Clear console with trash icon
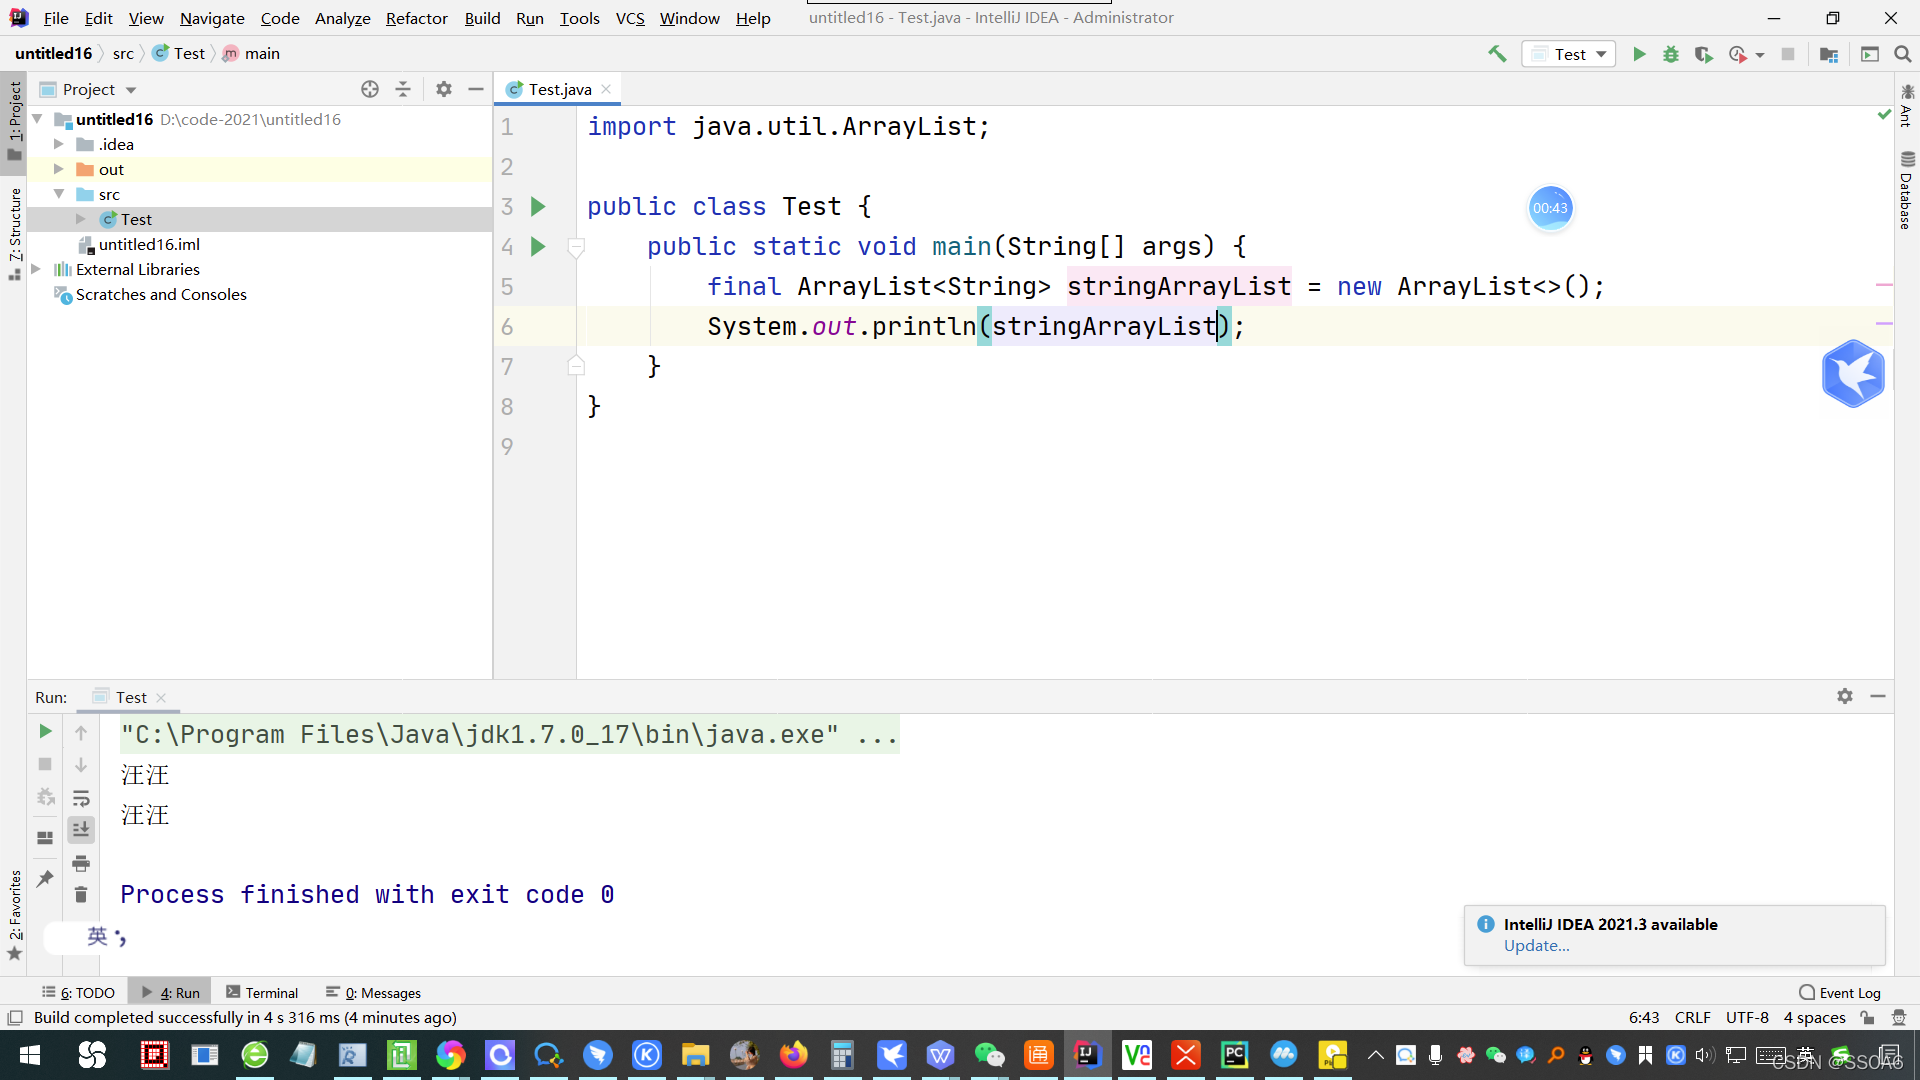The image size is (1920, 1080). click(81, 895)
